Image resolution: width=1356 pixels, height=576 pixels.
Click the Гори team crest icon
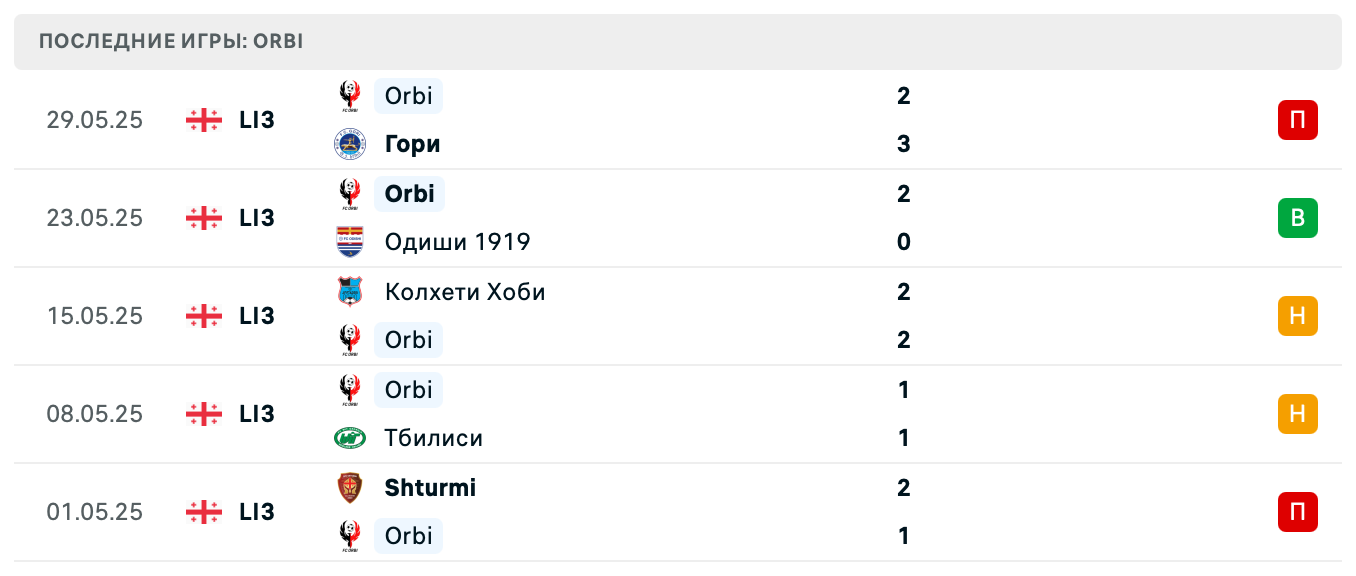pyautogui.click(x=349, y=144)
